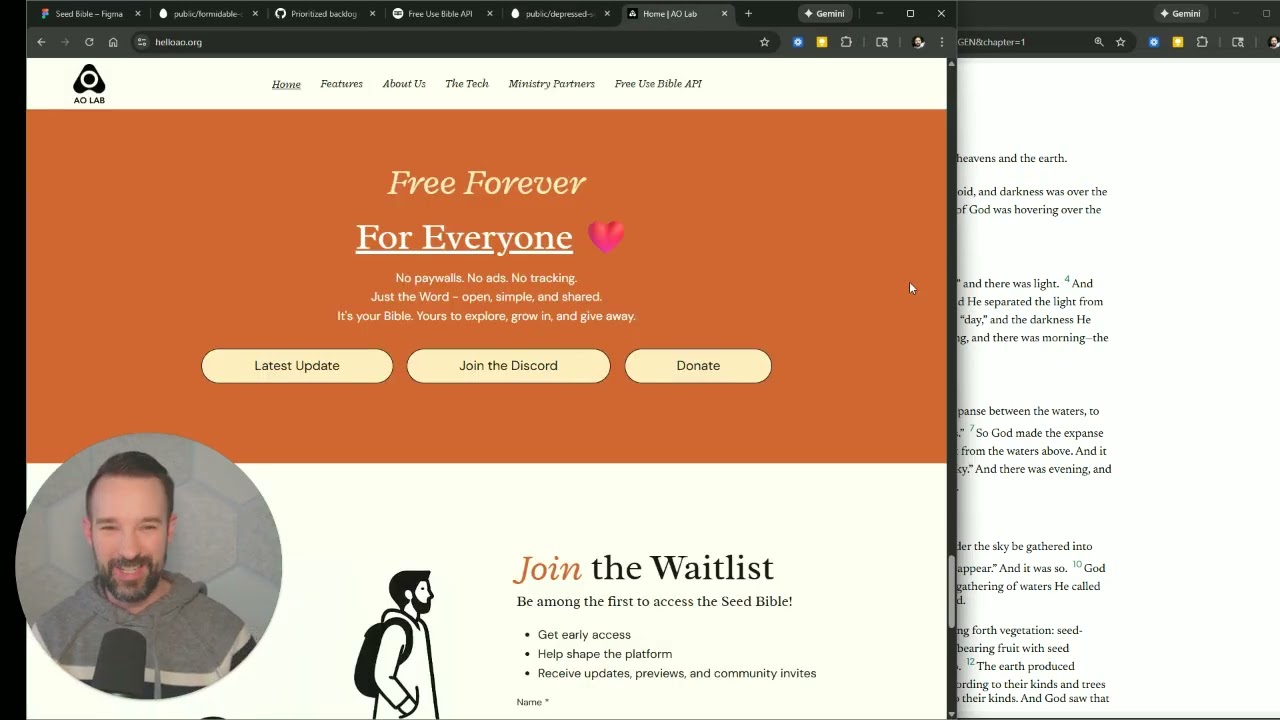Open the profile avatar in front window
Screen dimensions: 1280x720
tap(918, 42)
